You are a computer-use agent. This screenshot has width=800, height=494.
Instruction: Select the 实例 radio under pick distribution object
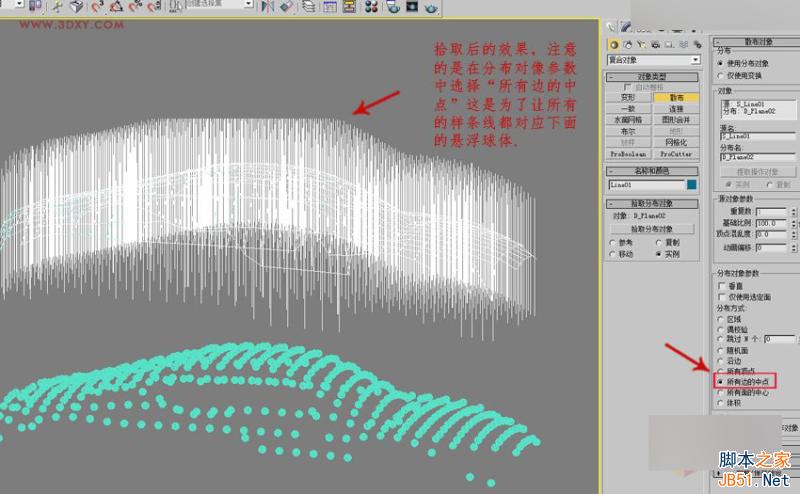pos(659,254)
